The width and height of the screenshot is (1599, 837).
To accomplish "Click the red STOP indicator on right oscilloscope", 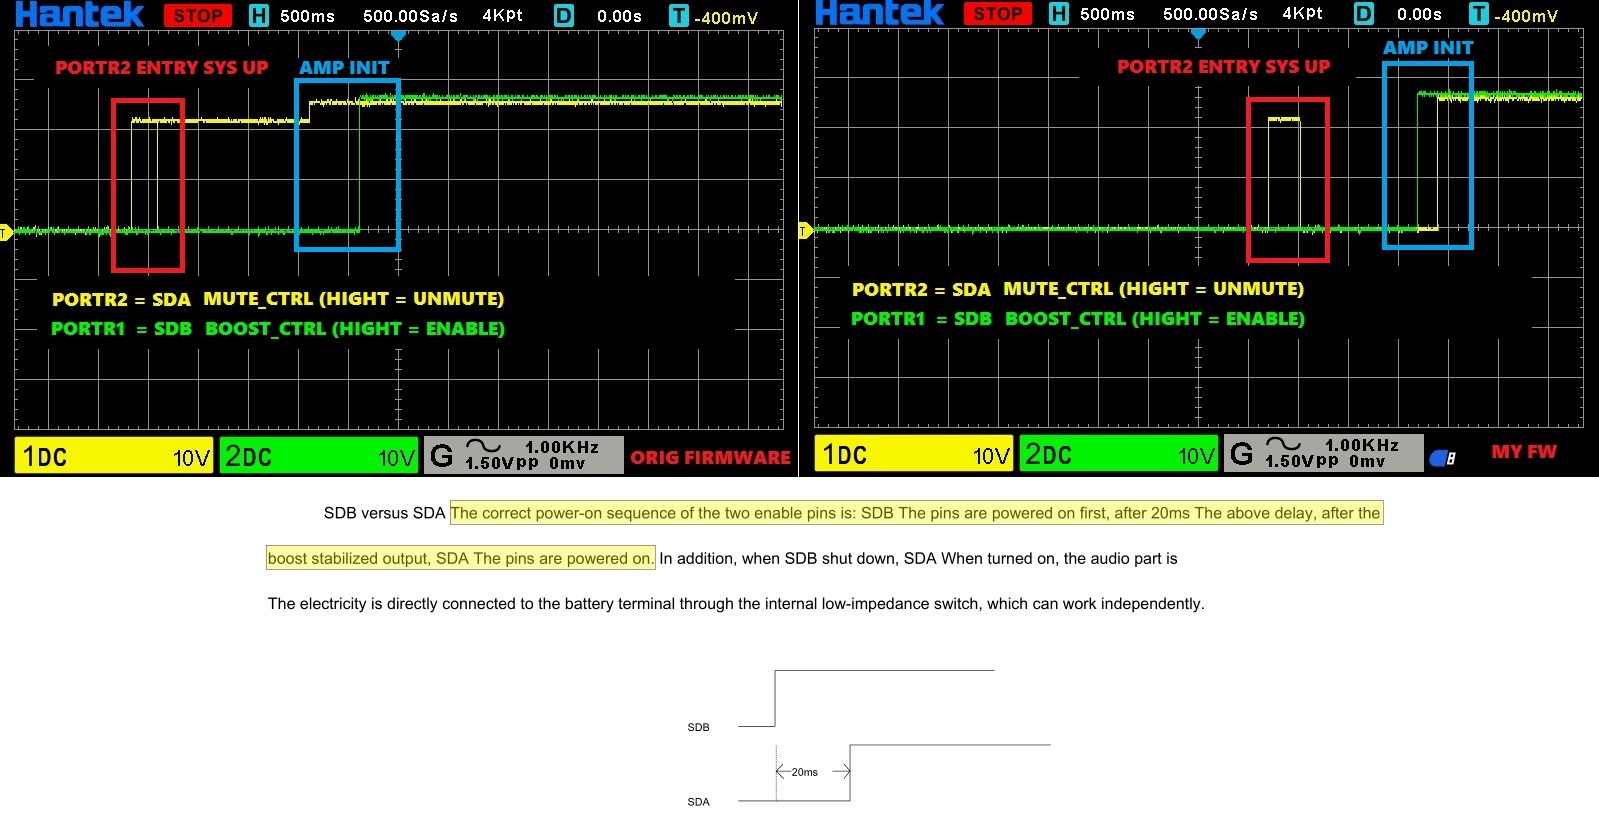I will pos(997,14).
